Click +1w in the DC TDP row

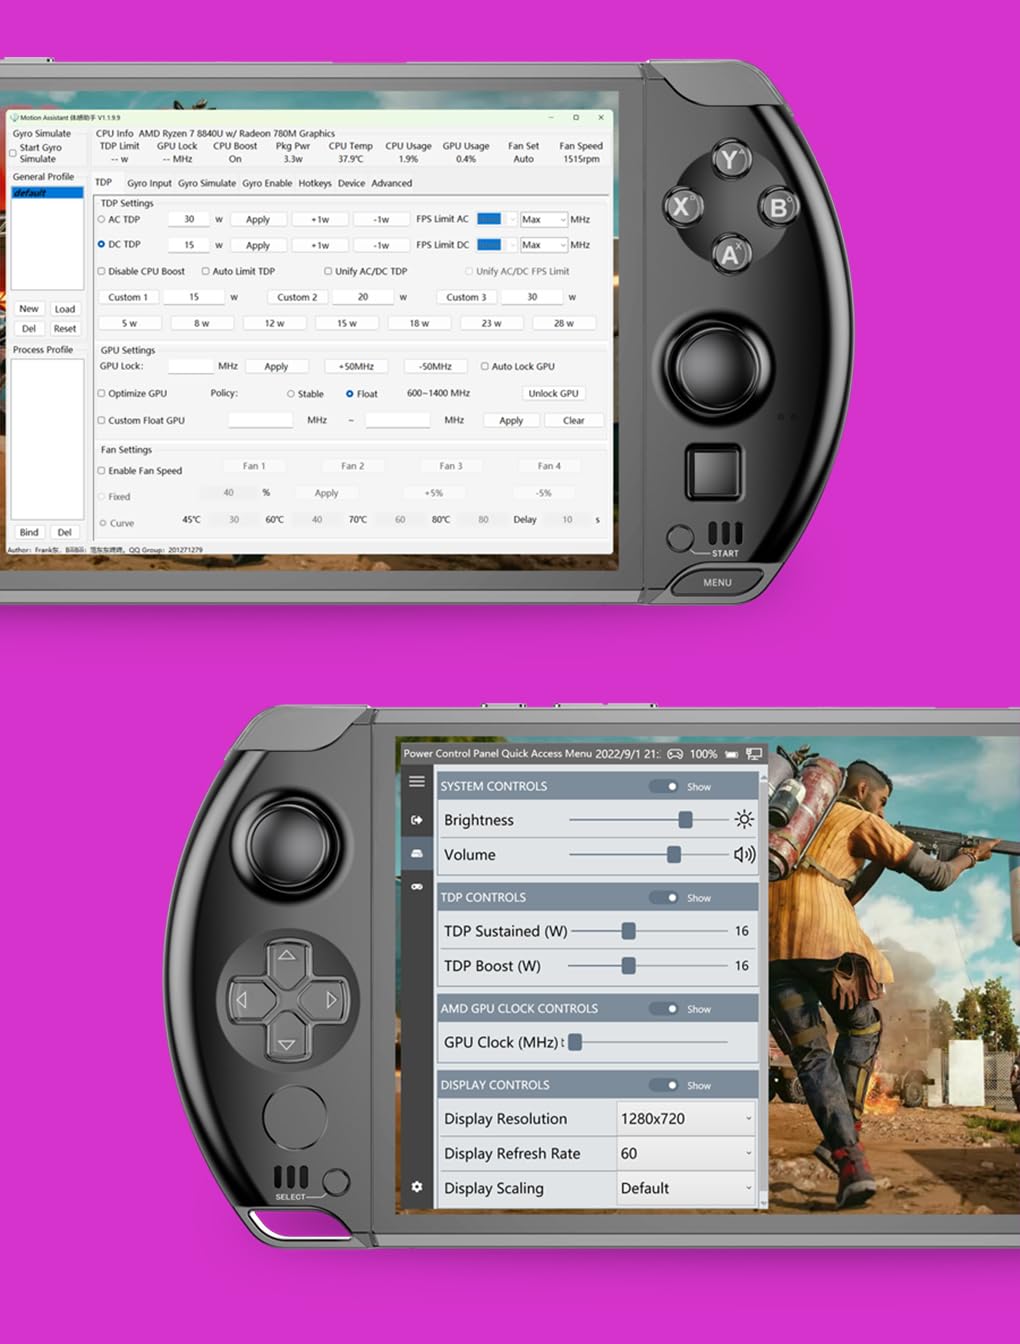(320, 245)
